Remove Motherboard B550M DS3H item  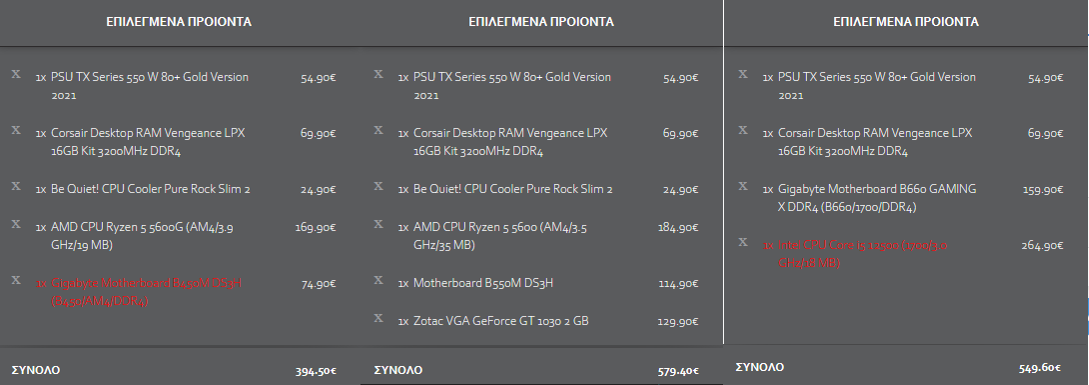(x=379, y=280)
